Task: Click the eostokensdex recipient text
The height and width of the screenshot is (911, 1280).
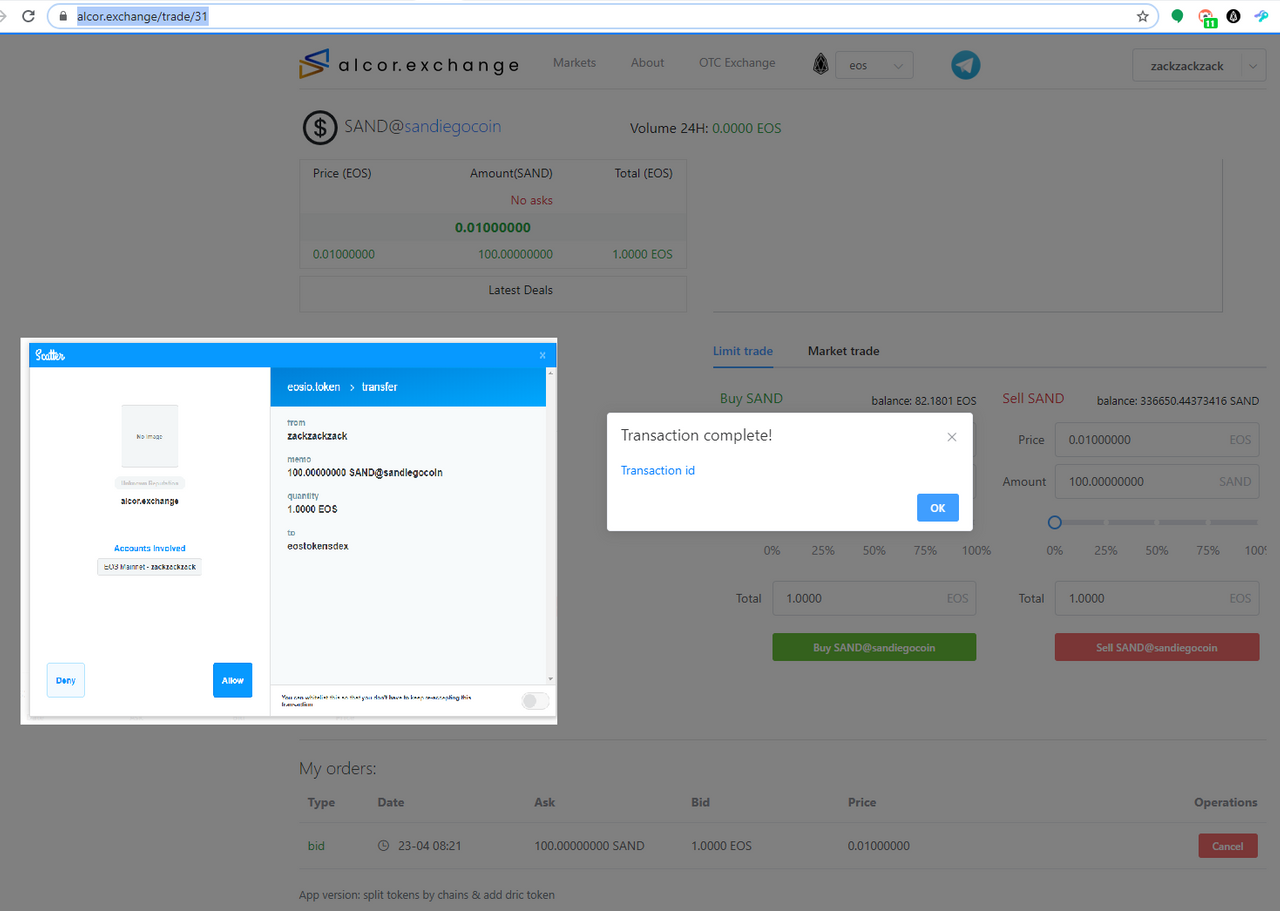Action: (x=318, y=546)
